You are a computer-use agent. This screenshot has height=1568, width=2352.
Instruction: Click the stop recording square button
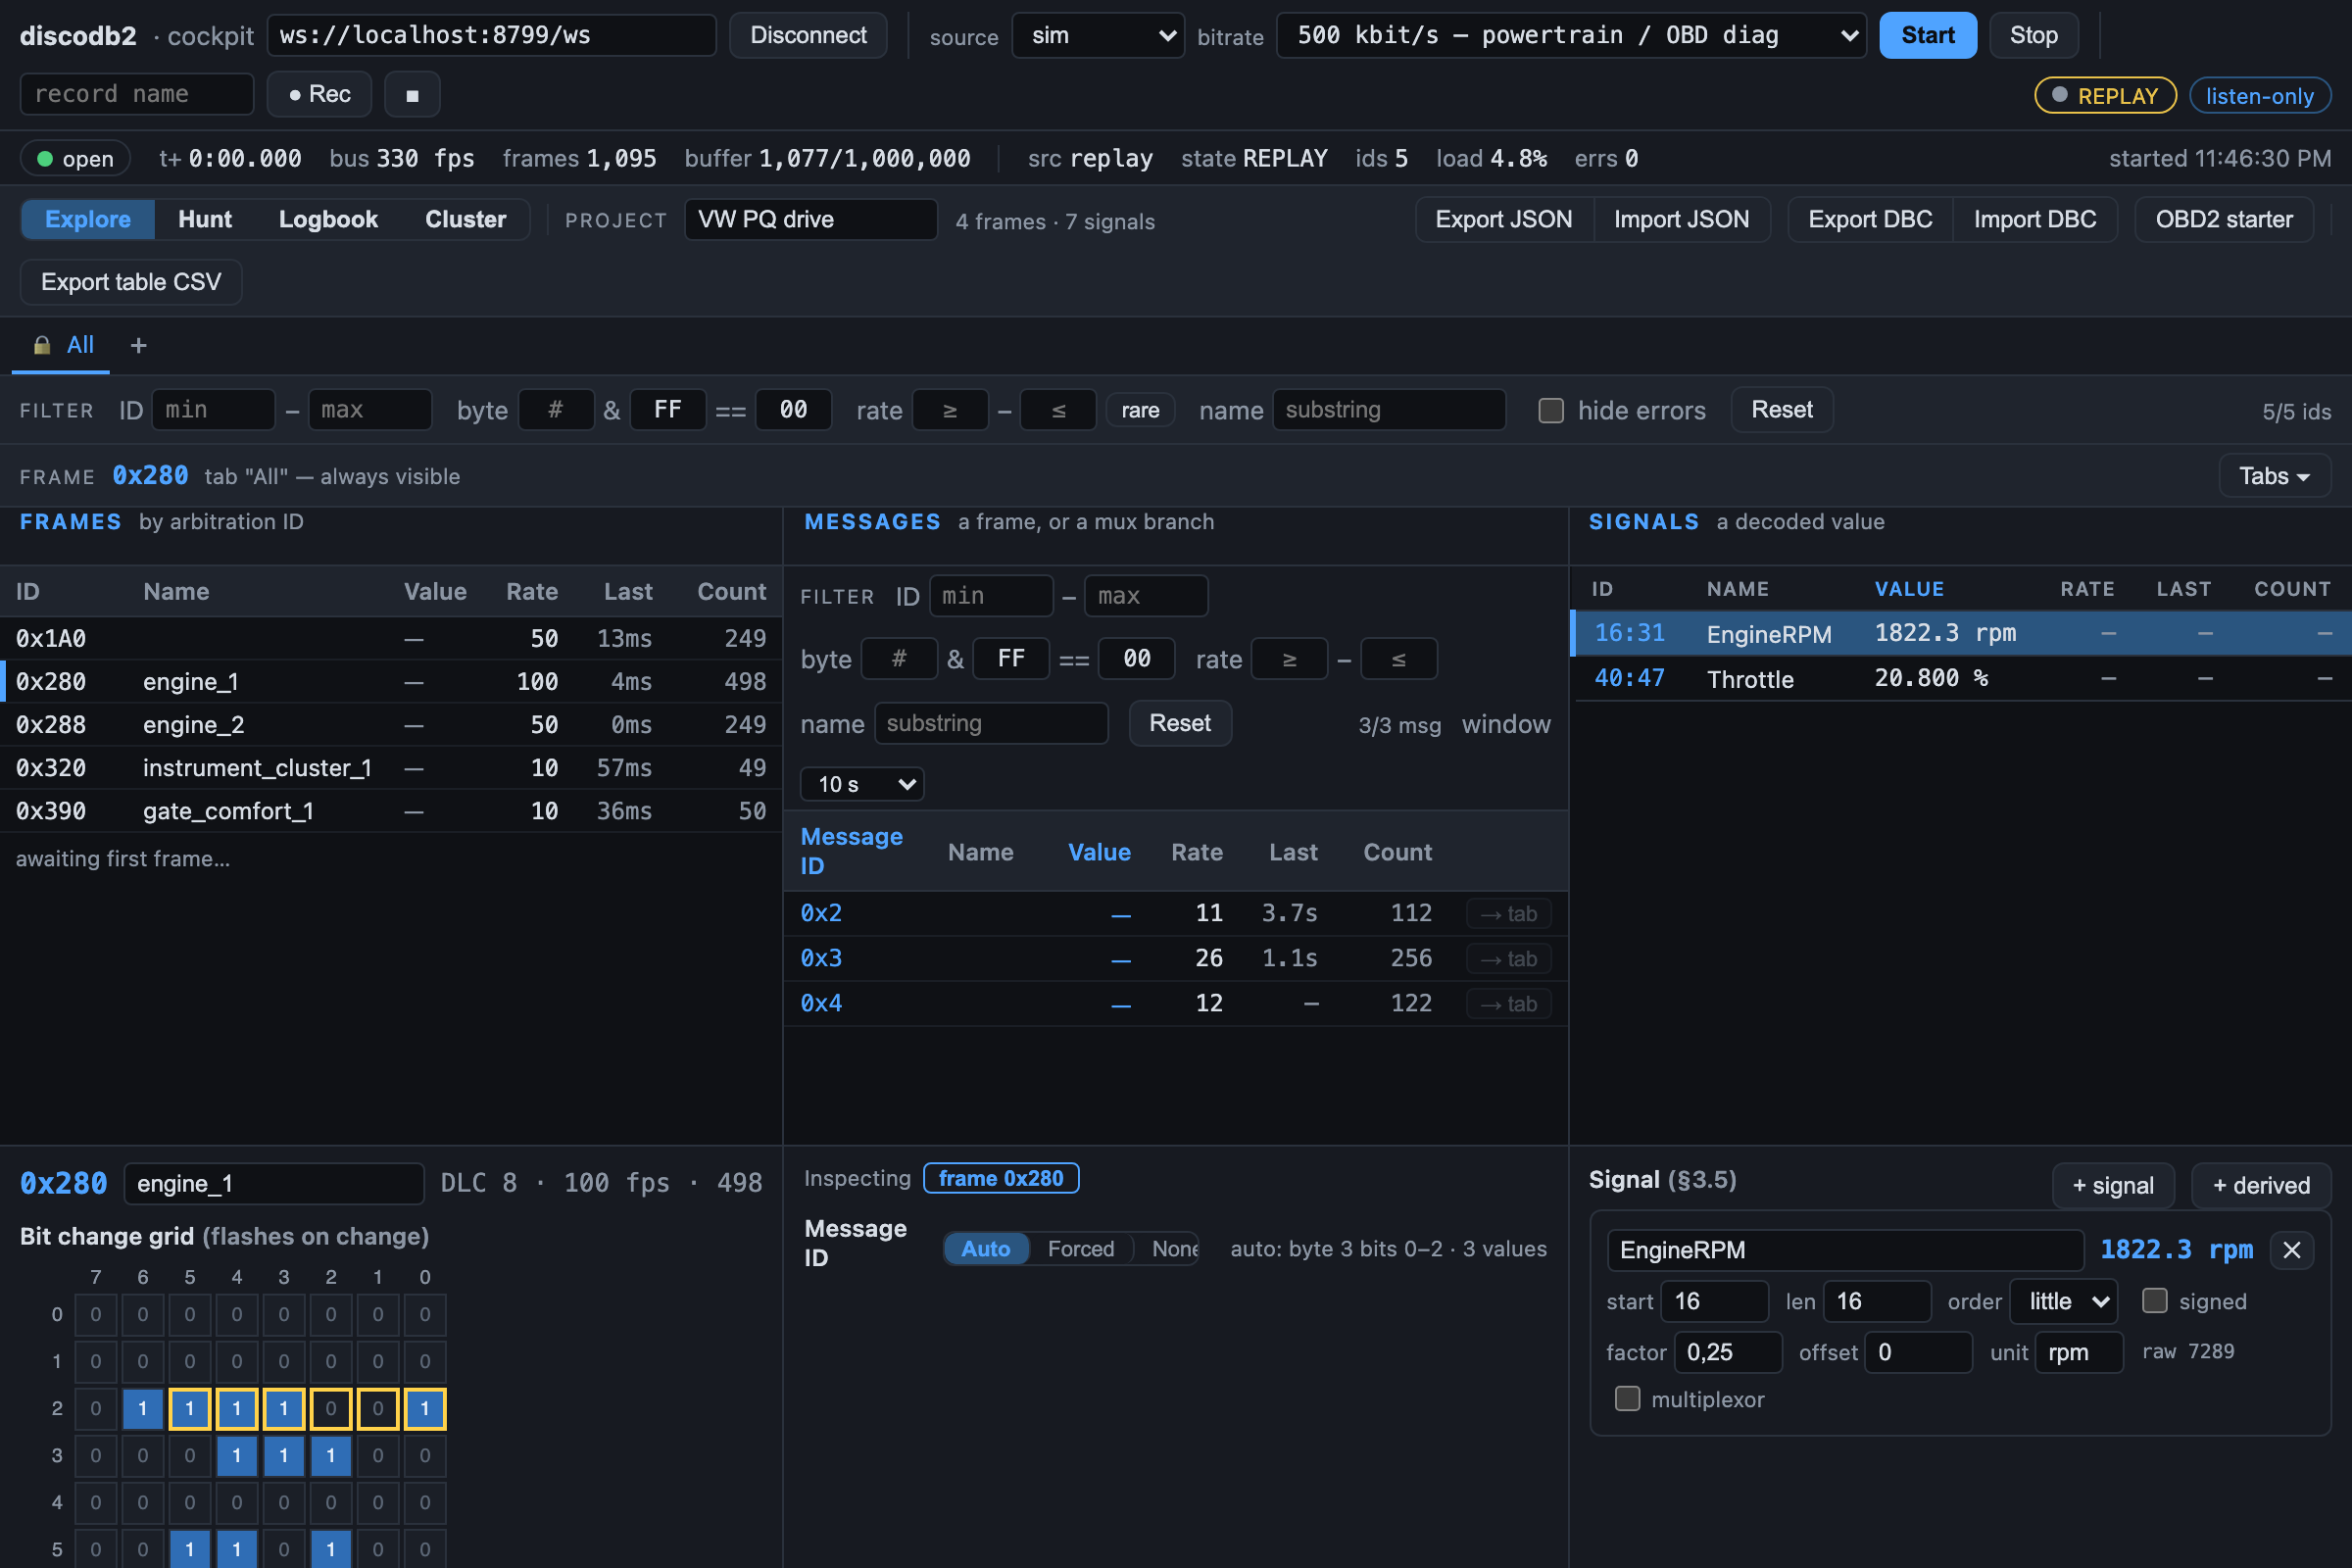[x=412, y=95]
